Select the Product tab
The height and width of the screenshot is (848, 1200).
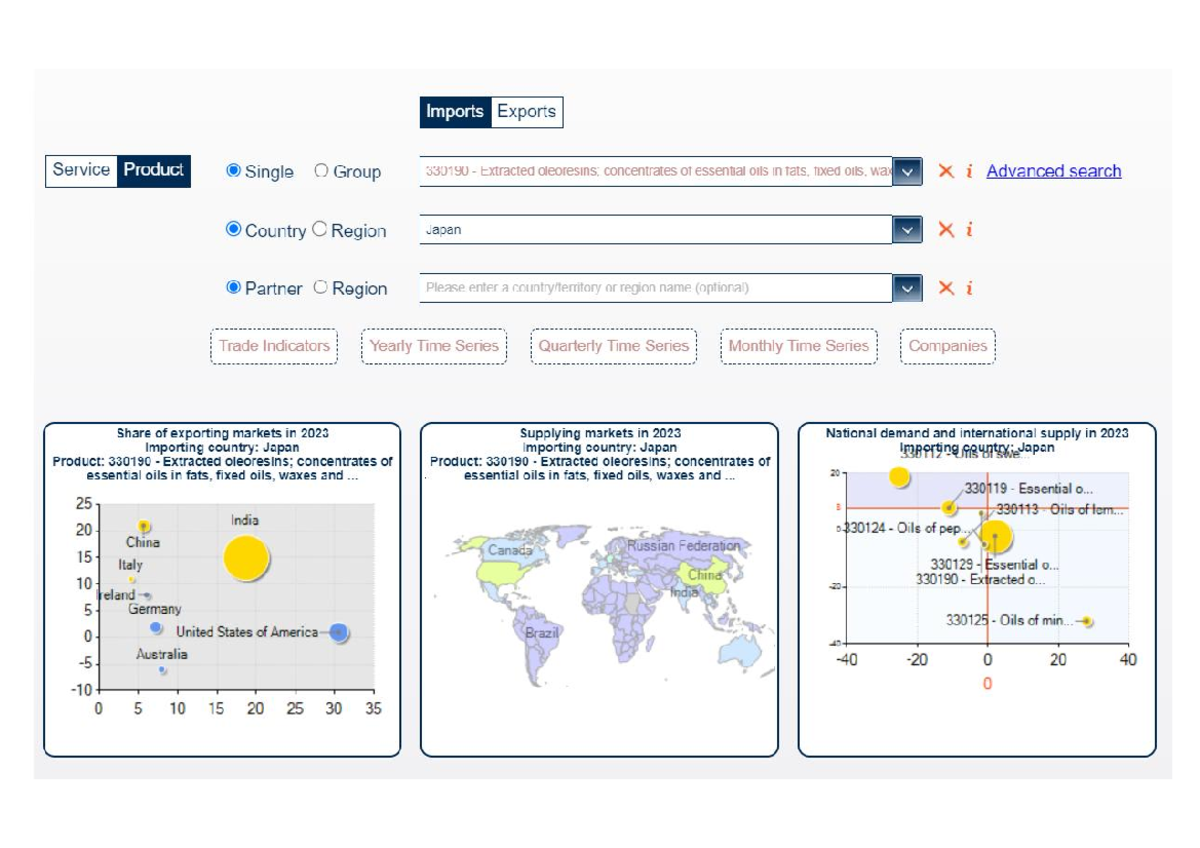point(154,170)
